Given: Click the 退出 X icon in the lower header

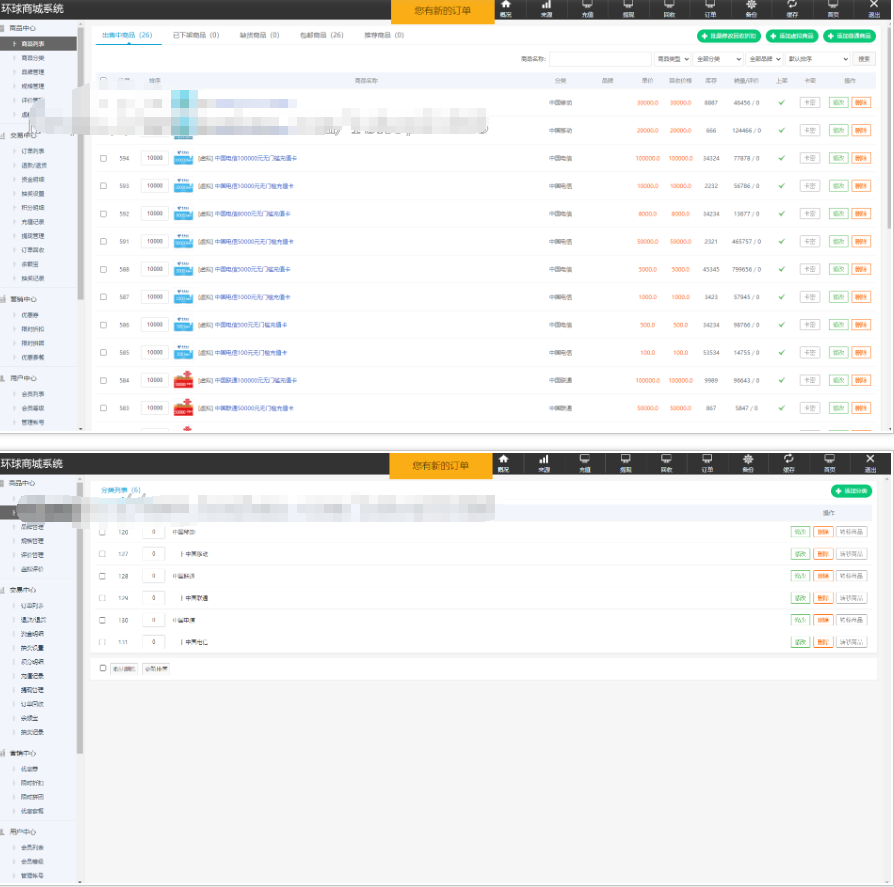Looking at the screenshot, I should point(871,460).
